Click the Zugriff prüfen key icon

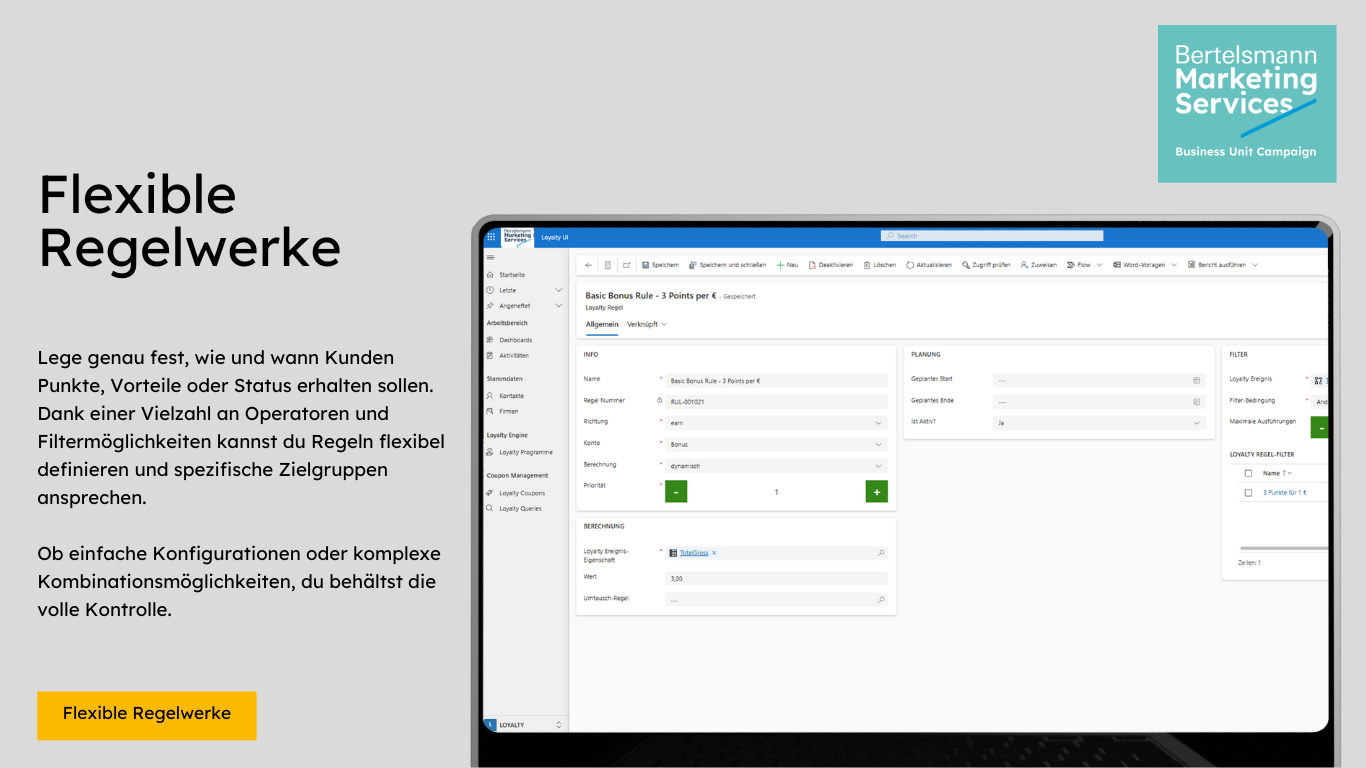pyautogui.click(x=966, y=265)
